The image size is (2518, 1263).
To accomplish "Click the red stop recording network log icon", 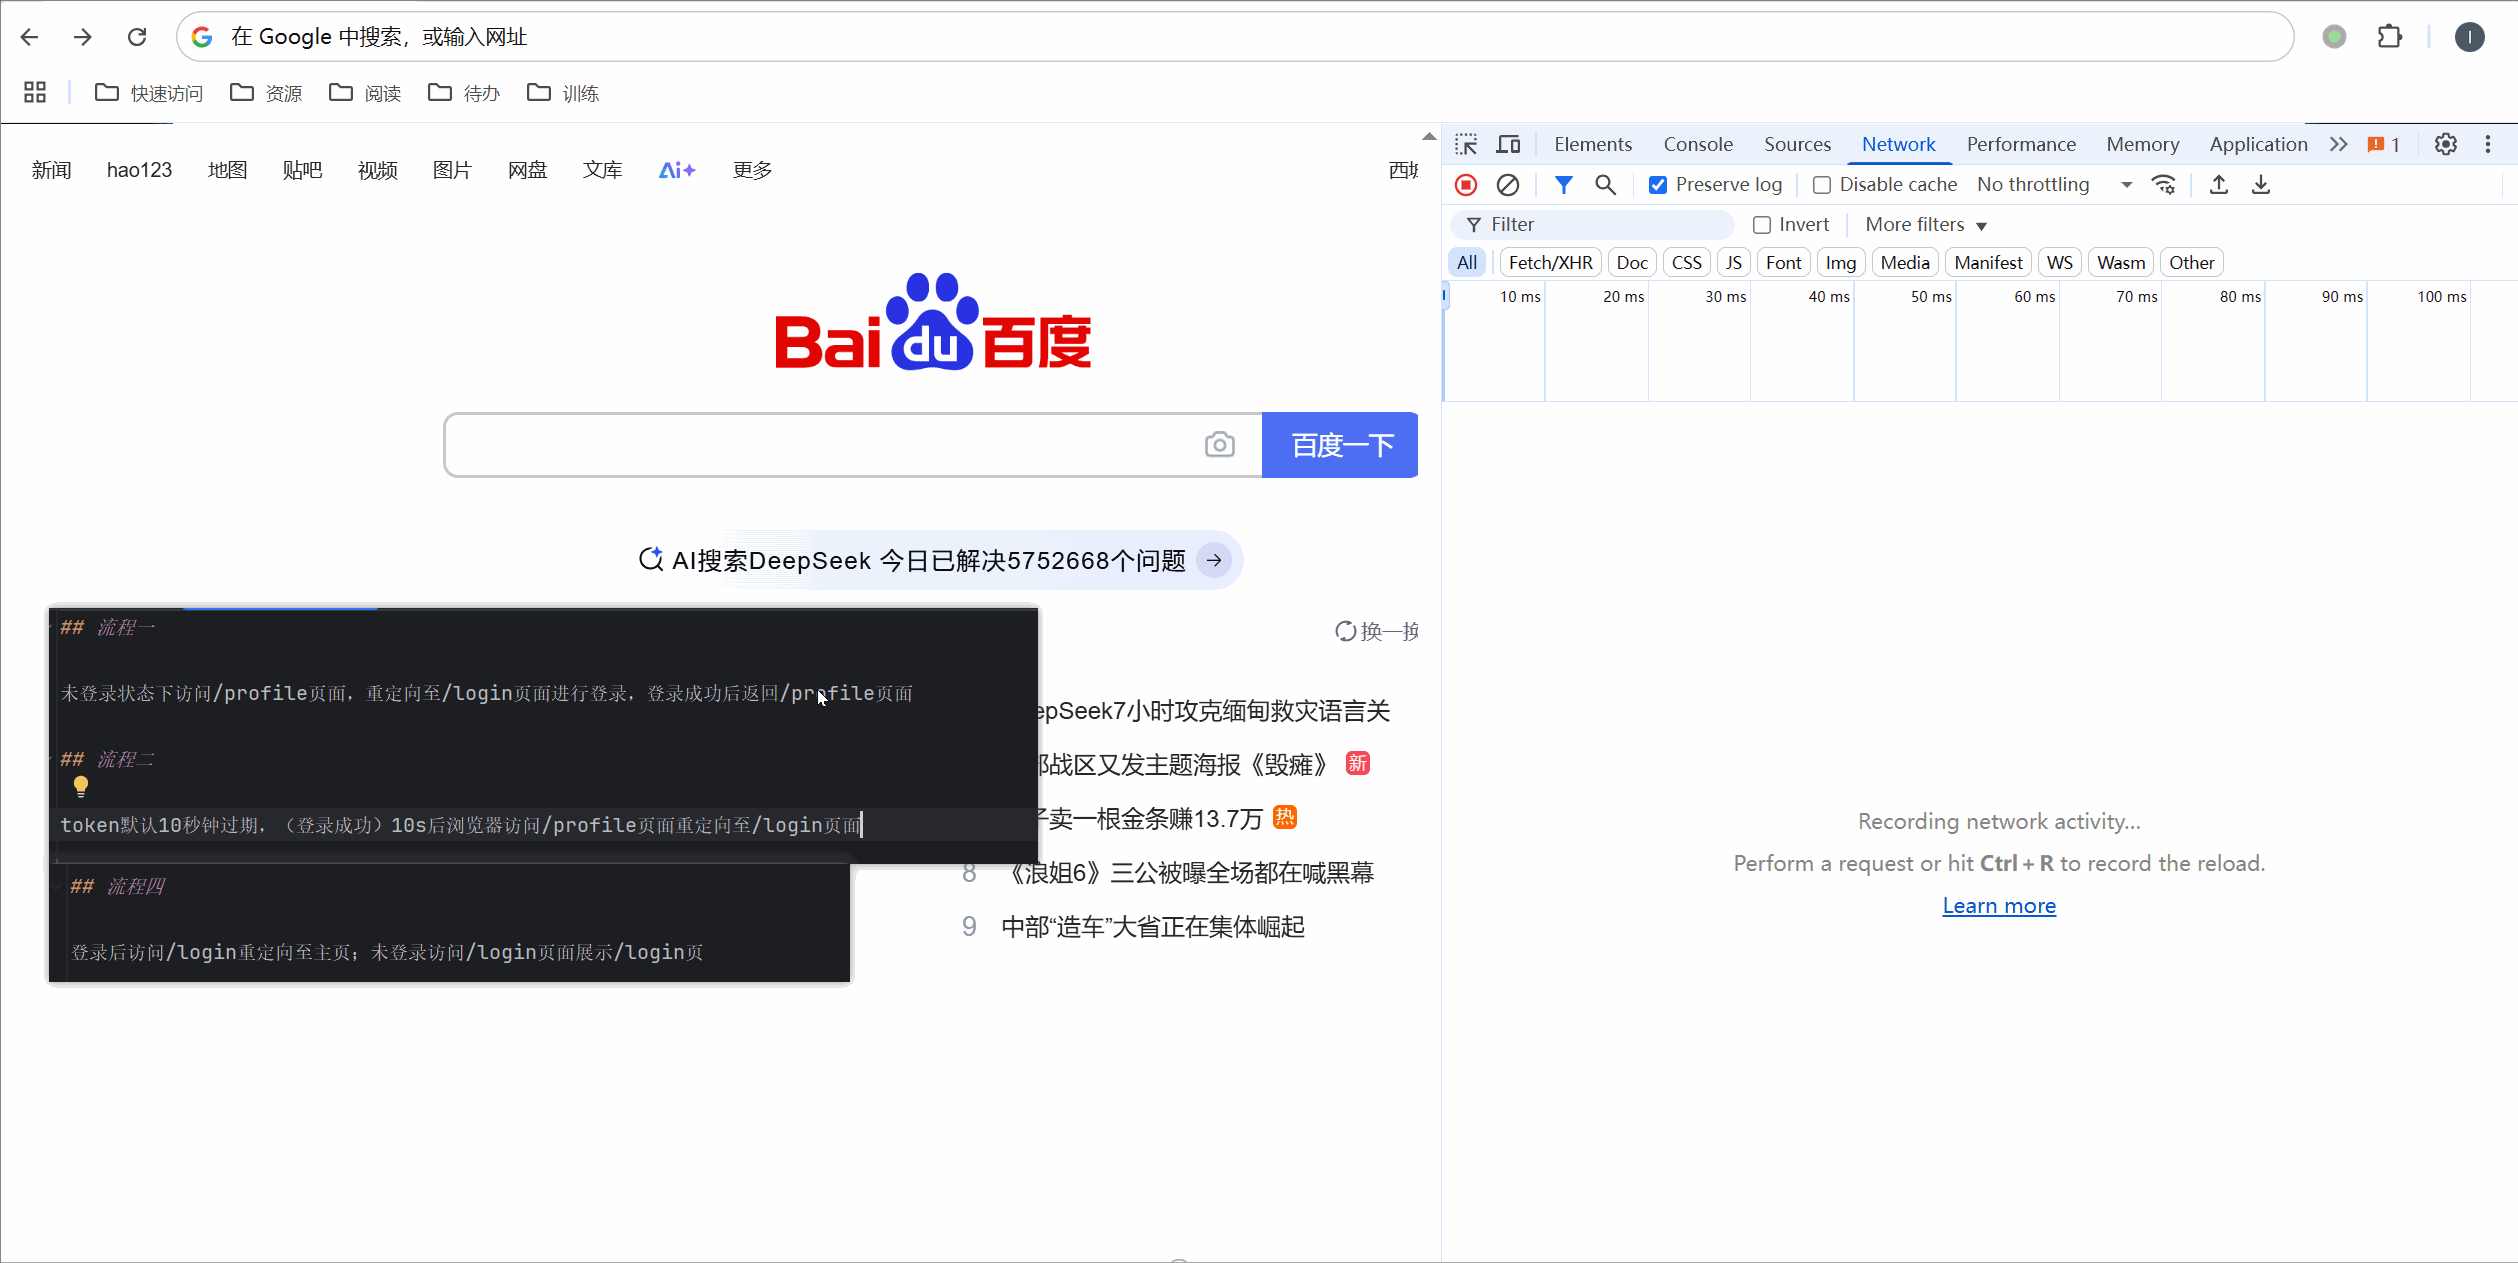I will pos(1466,185).
